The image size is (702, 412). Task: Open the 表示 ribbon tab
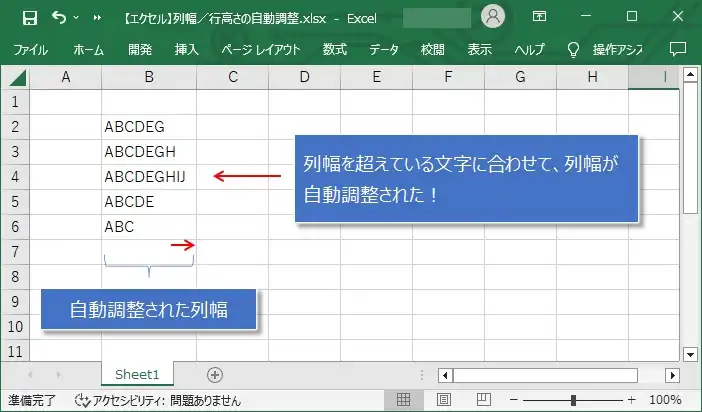479,49
